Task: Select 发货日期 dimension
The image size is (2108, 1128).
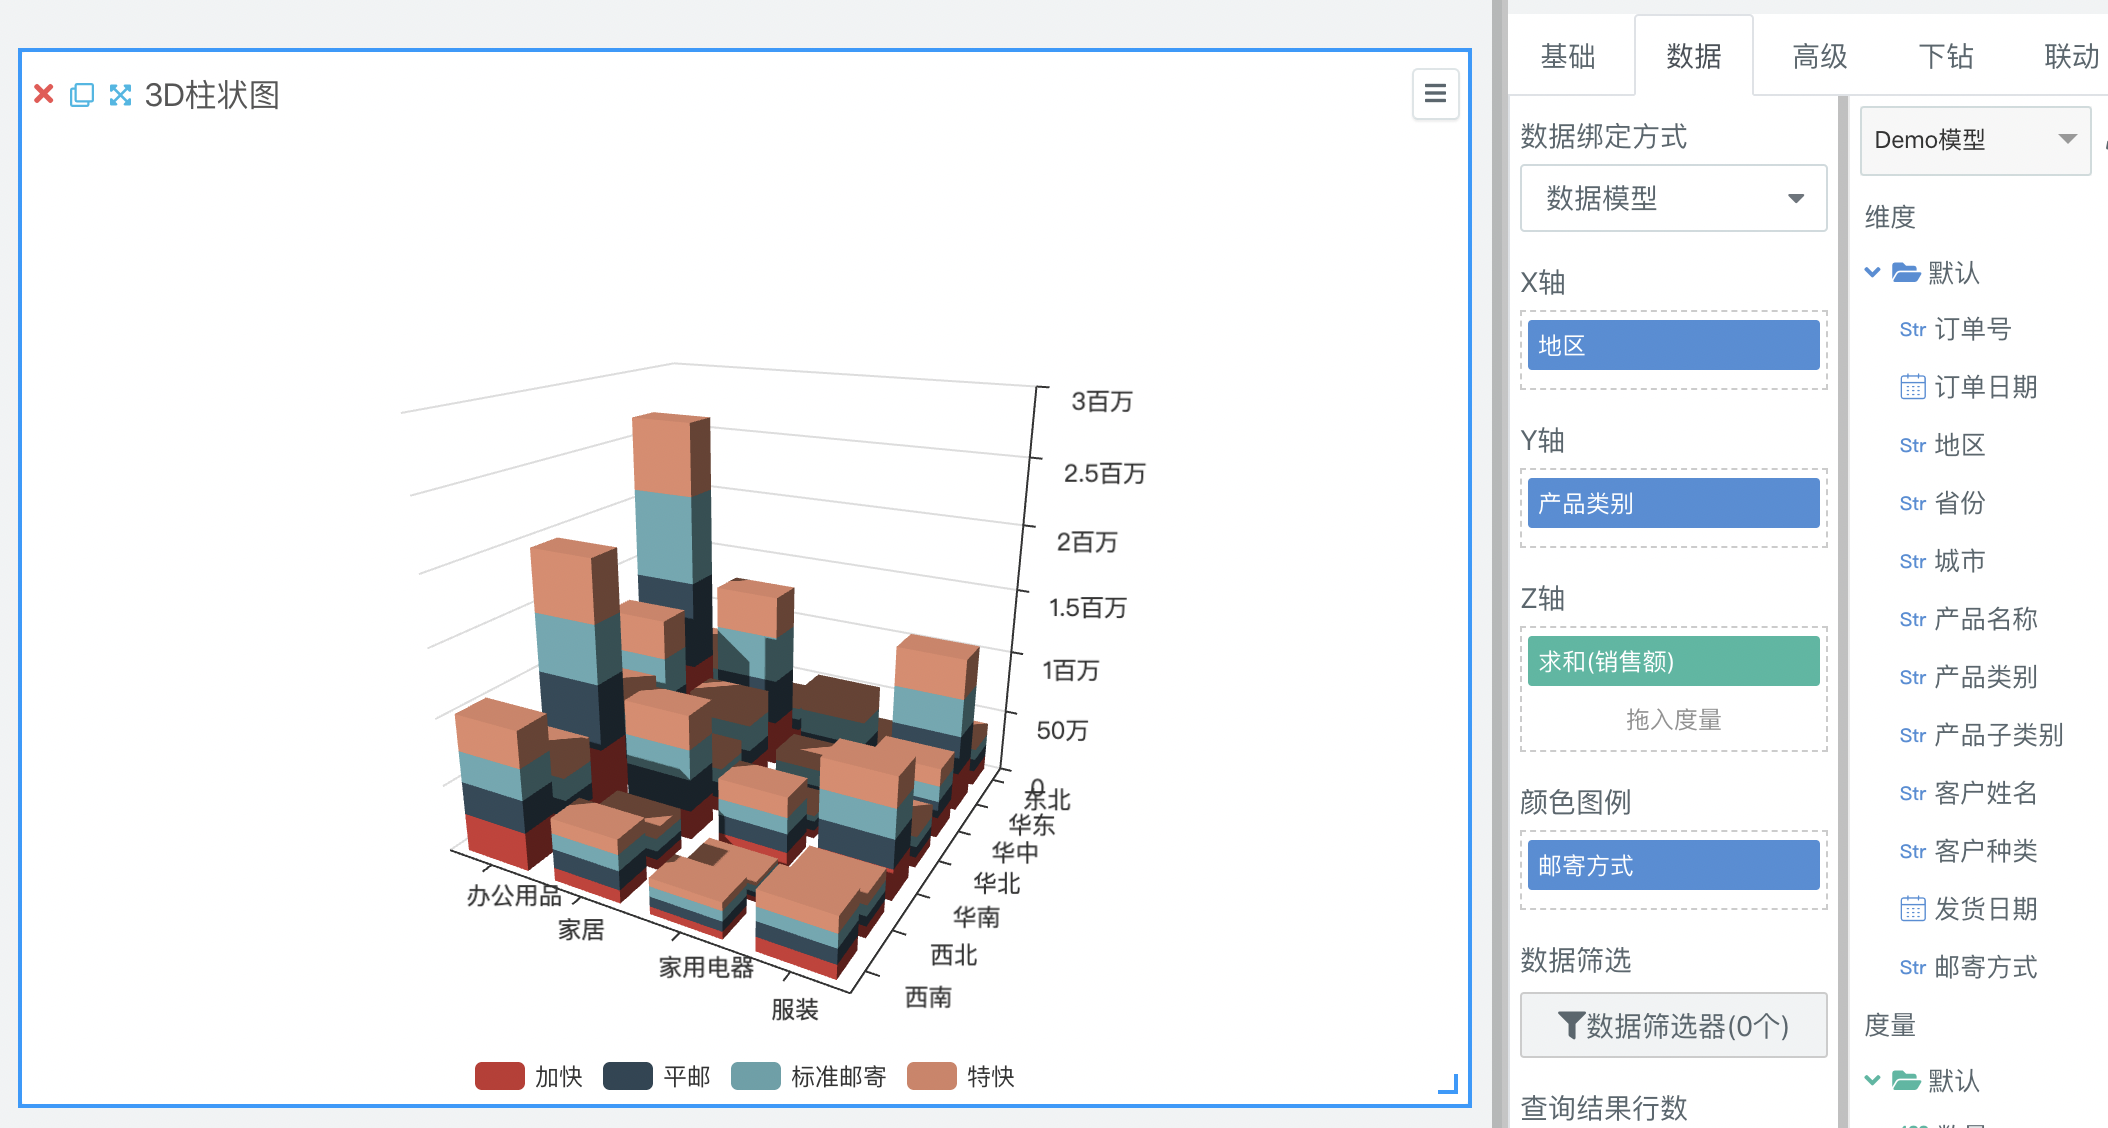Action: [x=1985, y=909]
